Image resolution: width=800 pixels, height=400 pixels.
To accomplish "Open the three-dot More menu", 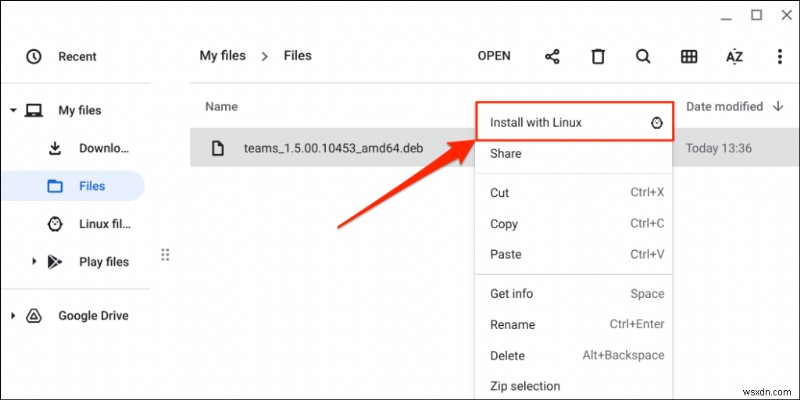I will click(779, 56).
